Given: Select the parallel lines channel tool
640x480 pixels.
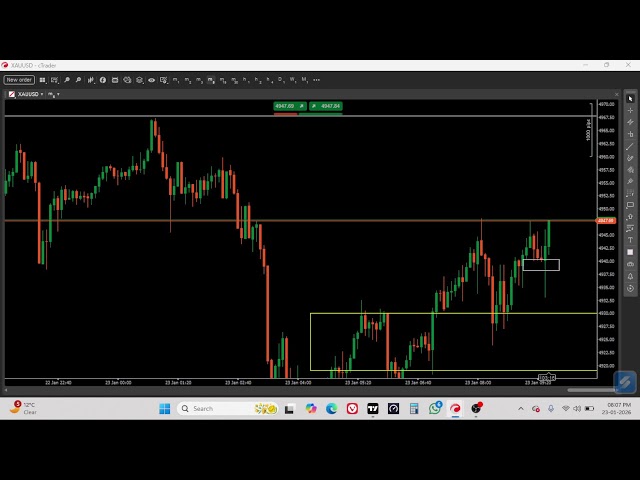Looking at the screenshot, I should [630, 122].
